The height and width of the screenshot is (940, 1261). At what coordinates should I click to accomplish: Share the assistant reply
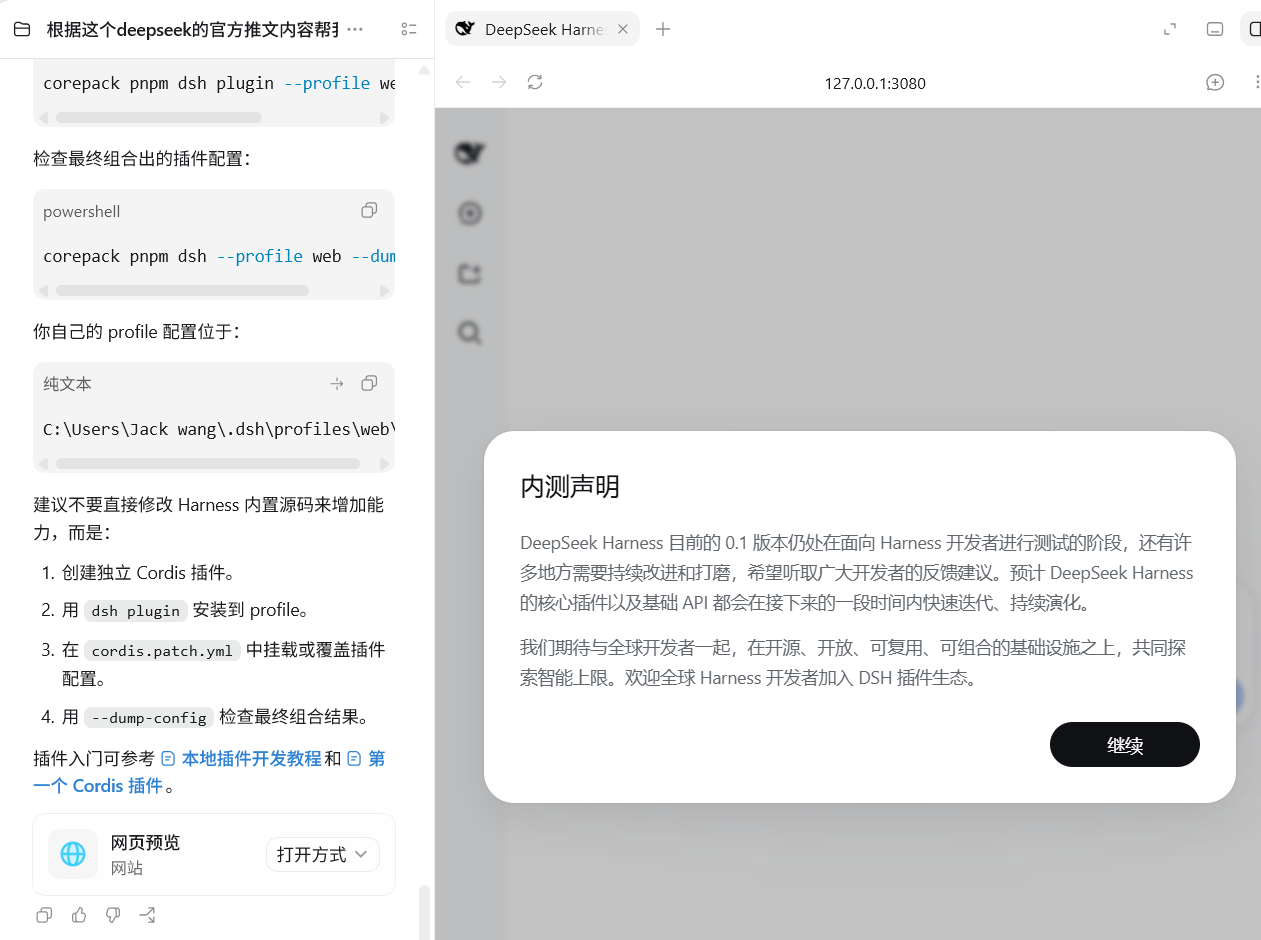coord(147,915)
